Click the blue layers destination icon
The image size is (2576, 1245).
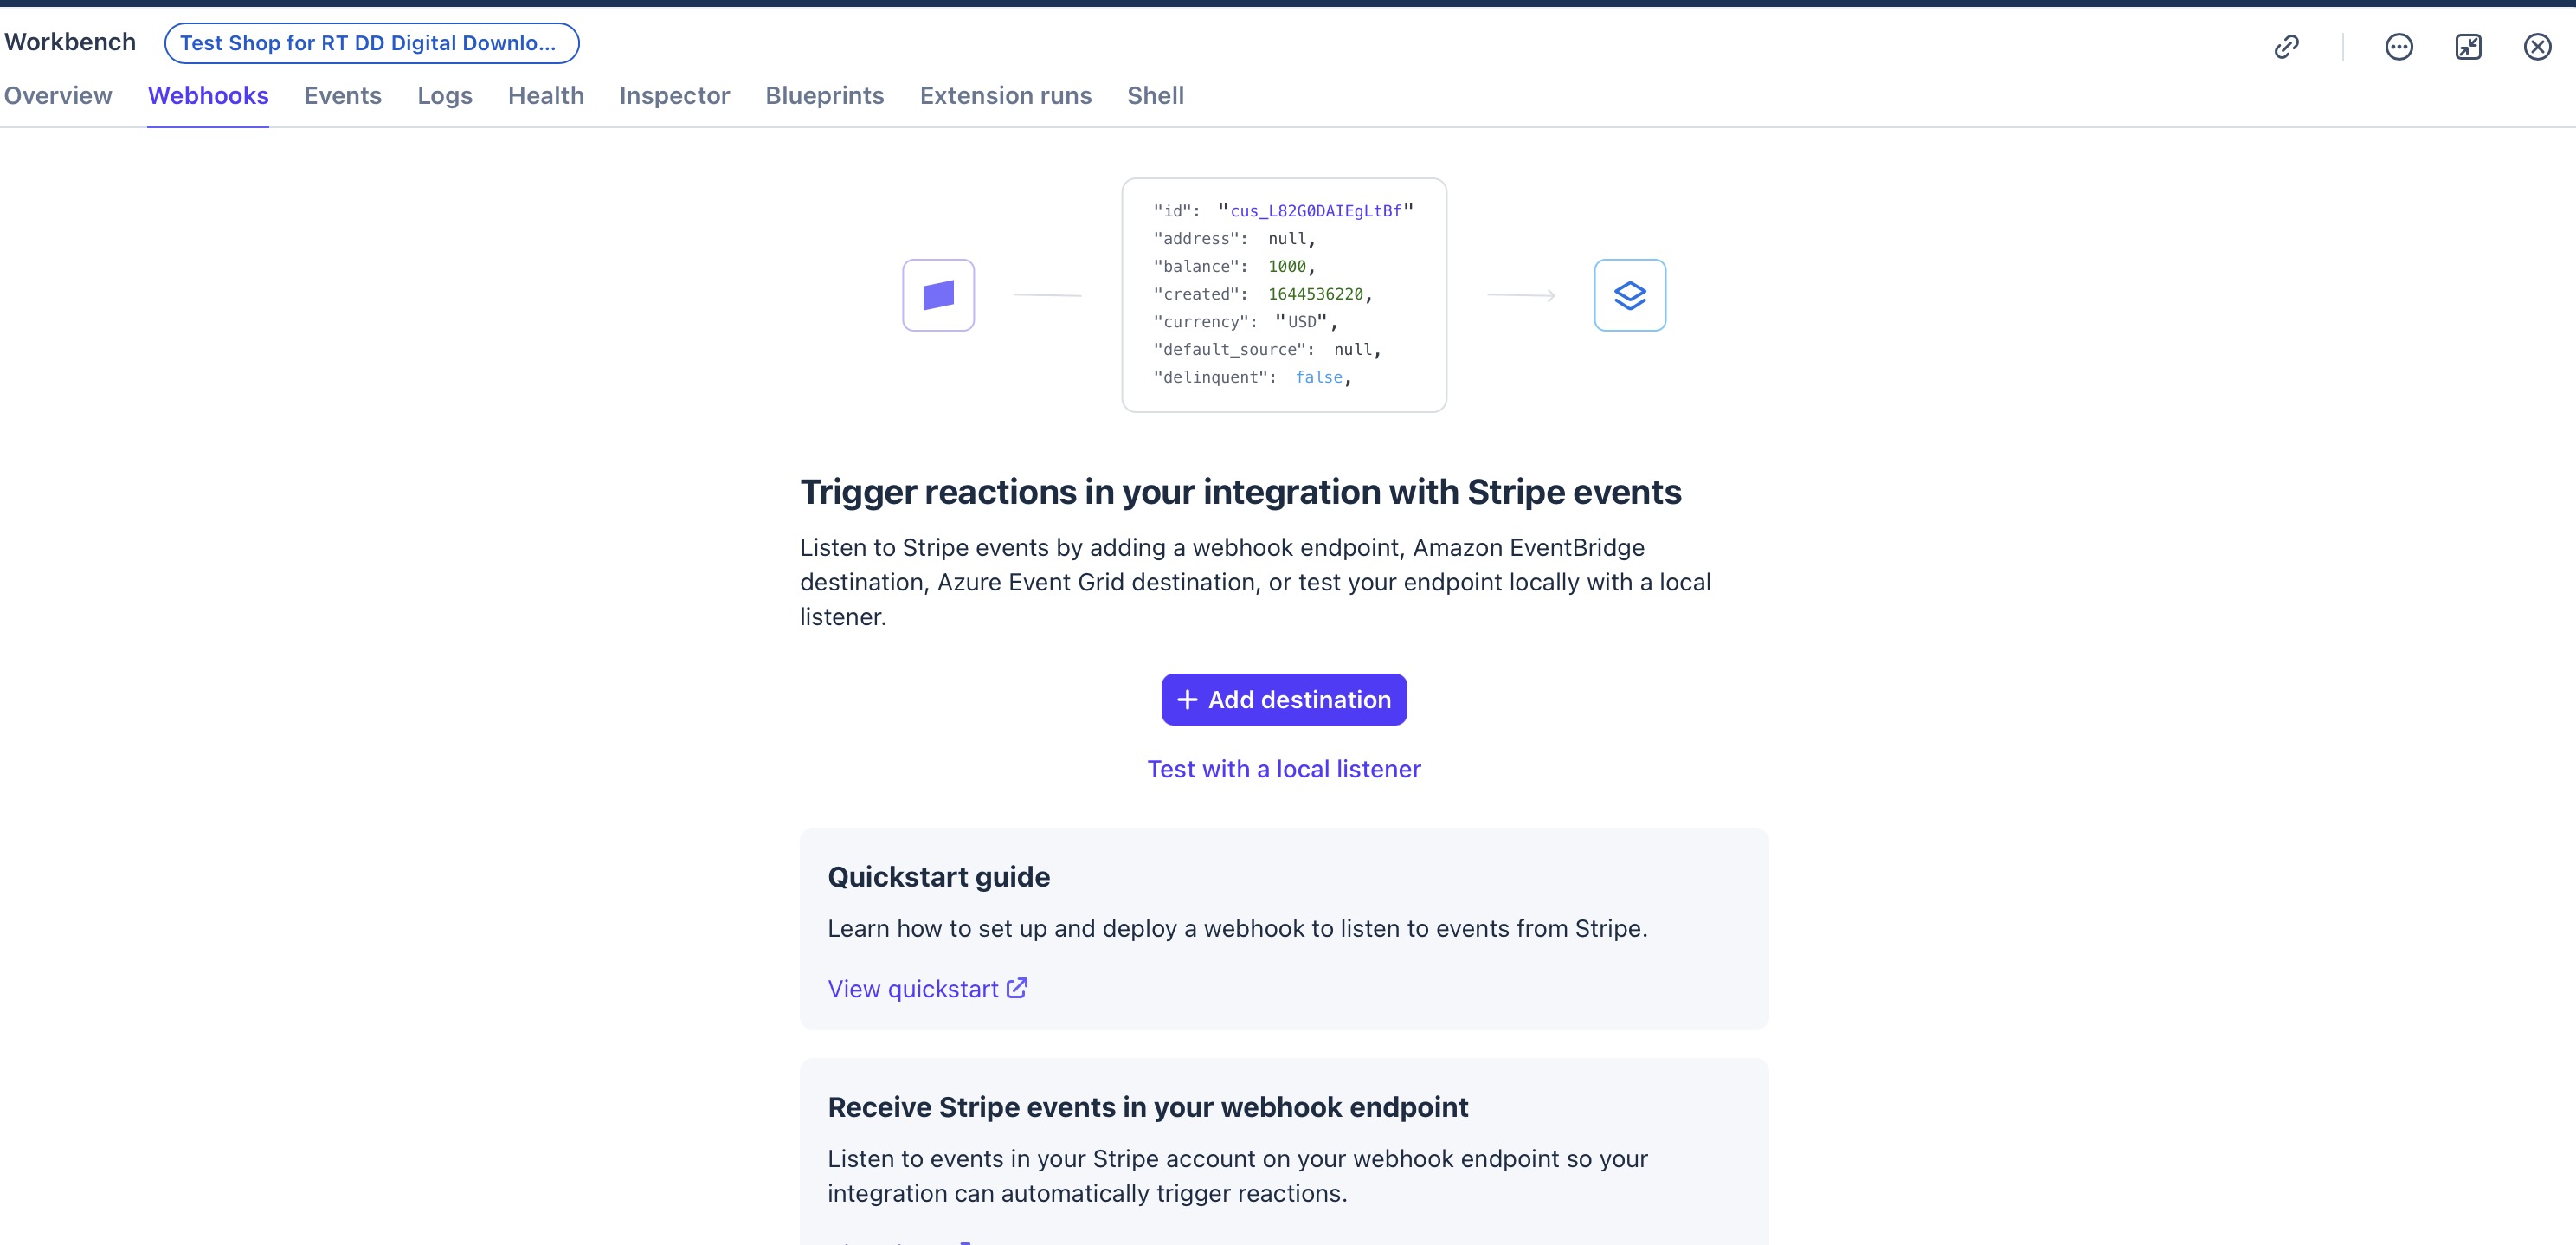[x=1630, y=295]
